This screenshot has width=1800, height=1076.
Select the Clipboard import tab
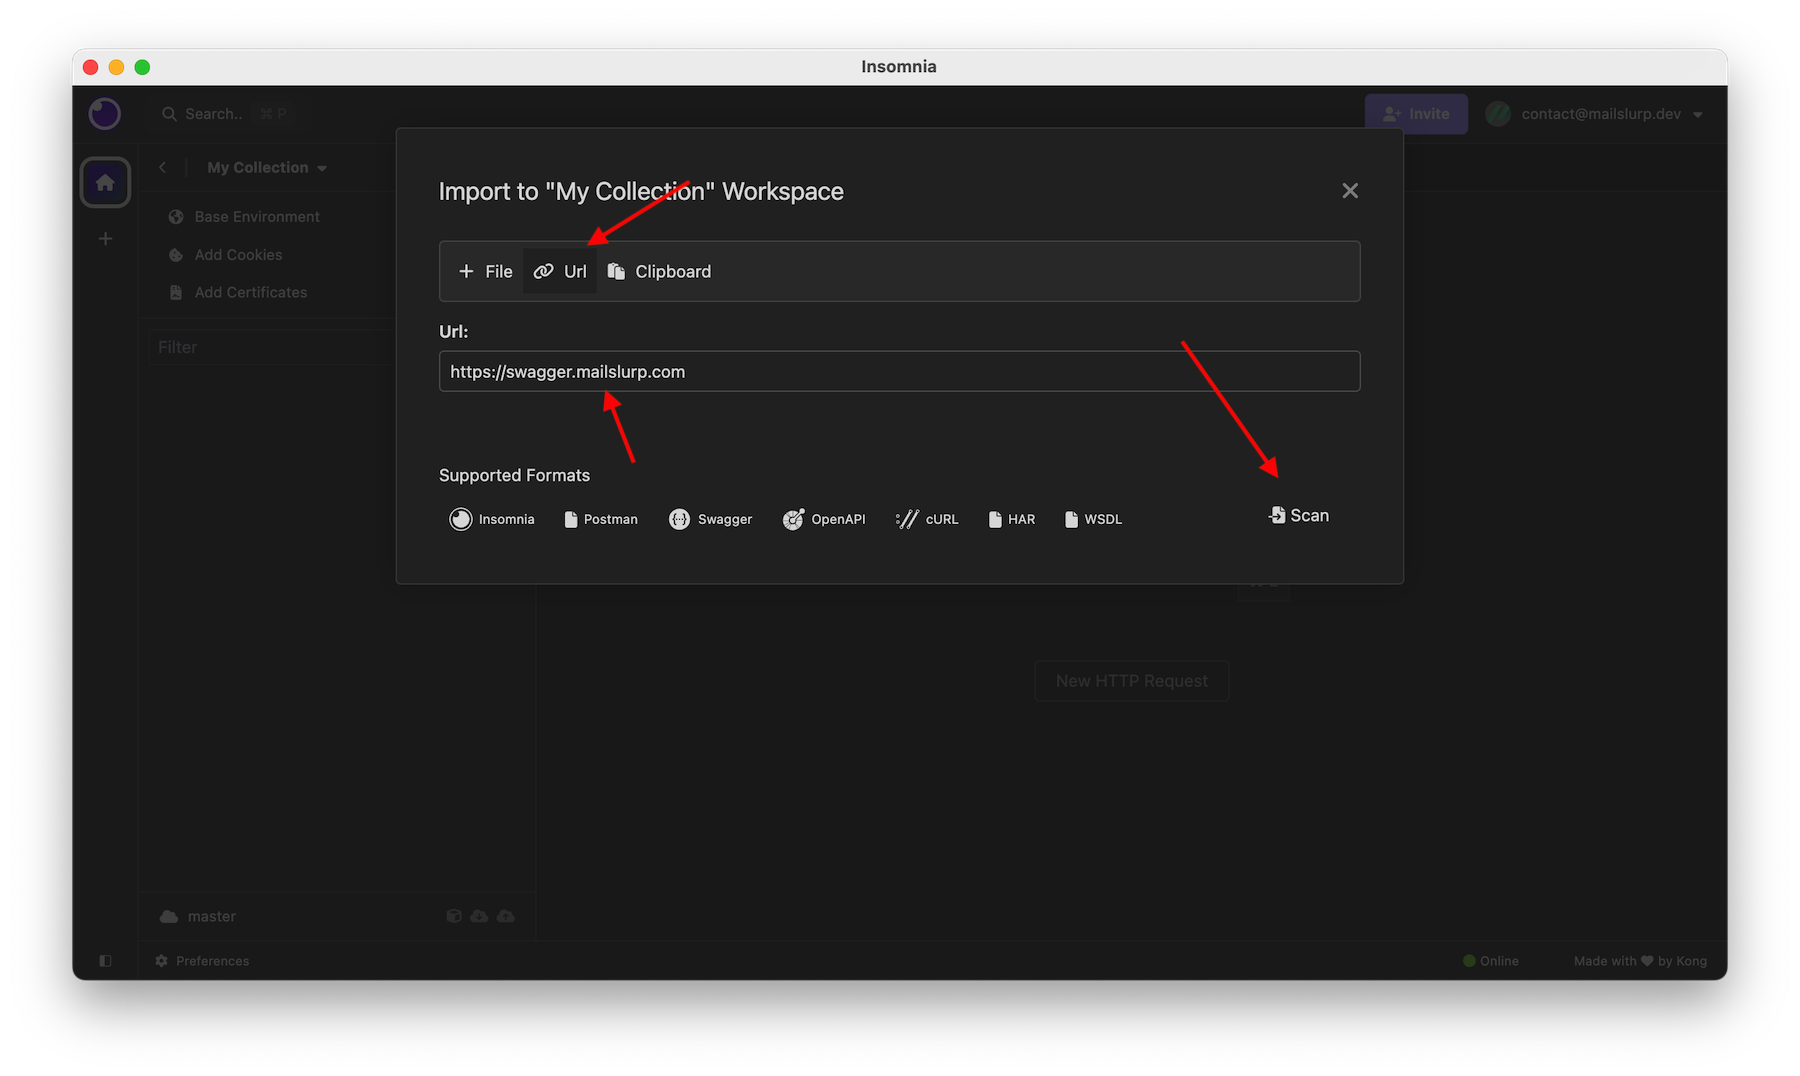[x=659, y=271]
